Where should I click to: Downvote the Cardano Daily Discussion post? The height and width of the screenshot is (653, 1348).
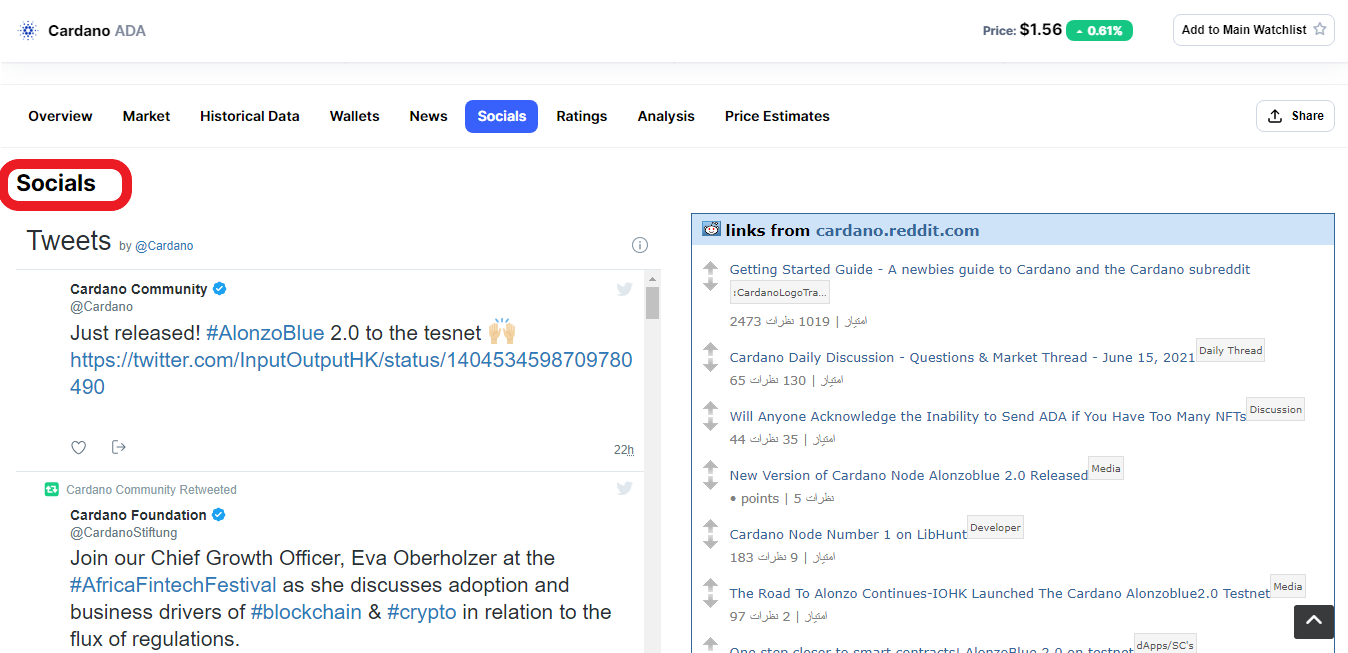click(710, 365)
